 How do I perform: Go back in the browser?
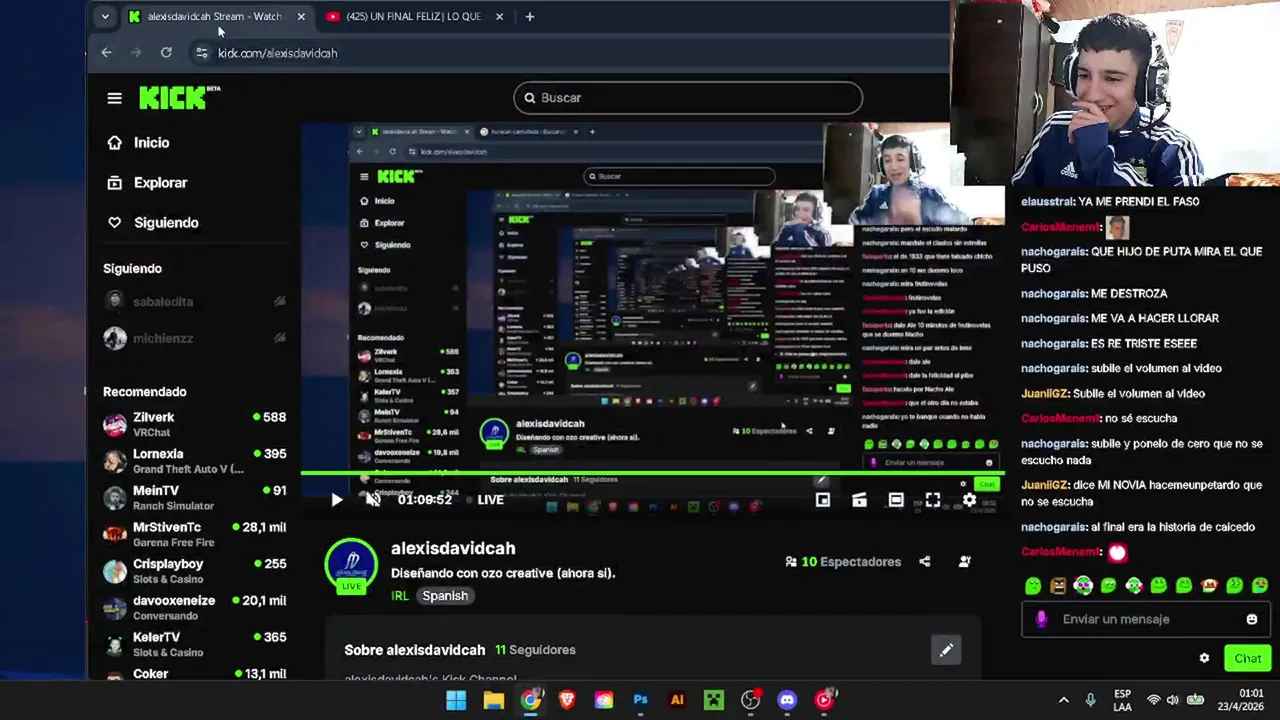pyautogui.click(x=106, y=53)
